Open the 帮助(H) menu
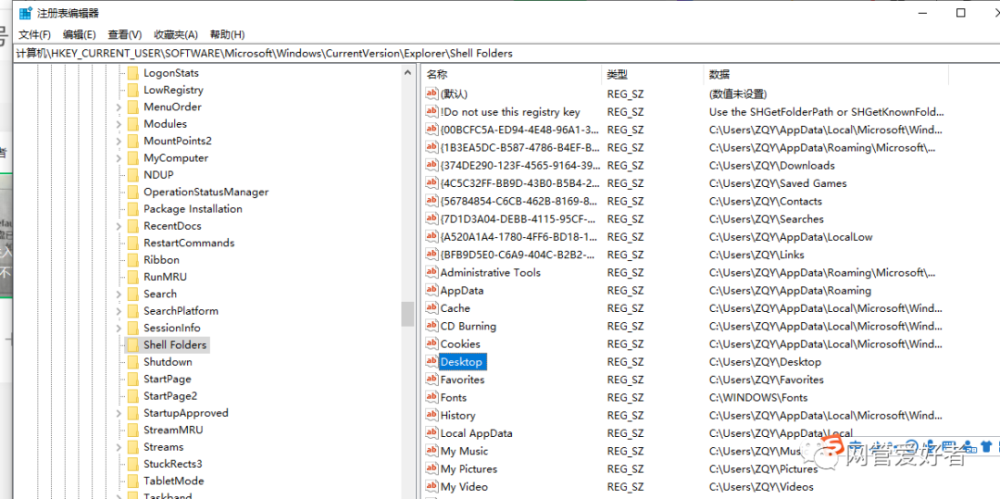Screen dimensions: 1000x499 [227, 34]
